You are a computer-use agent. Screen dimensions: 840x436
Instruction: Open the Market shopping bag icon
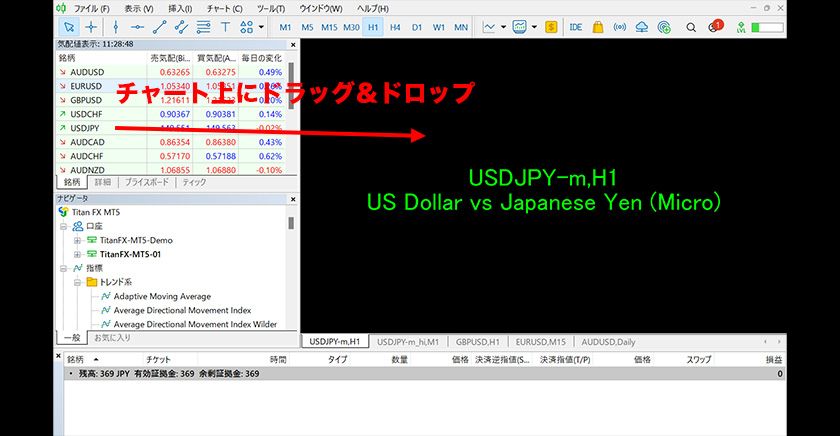coord(598,27)
